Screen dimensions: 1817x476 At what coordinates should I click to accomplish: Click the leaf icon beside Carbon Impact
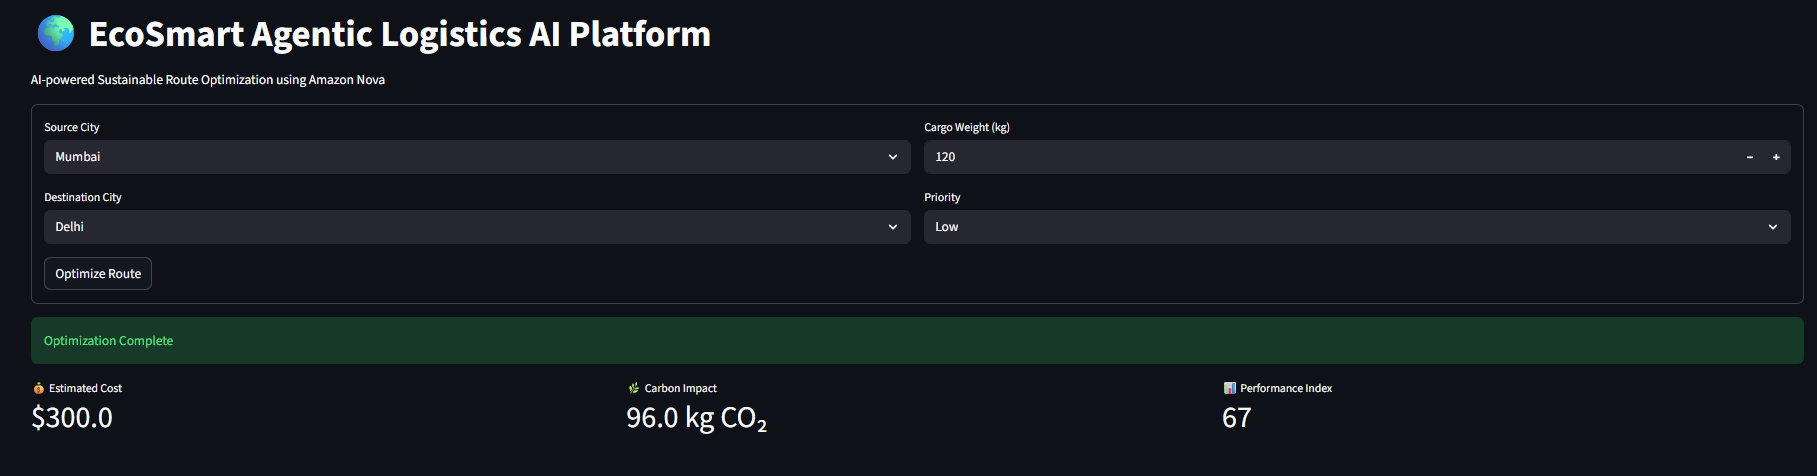point(633,388)
